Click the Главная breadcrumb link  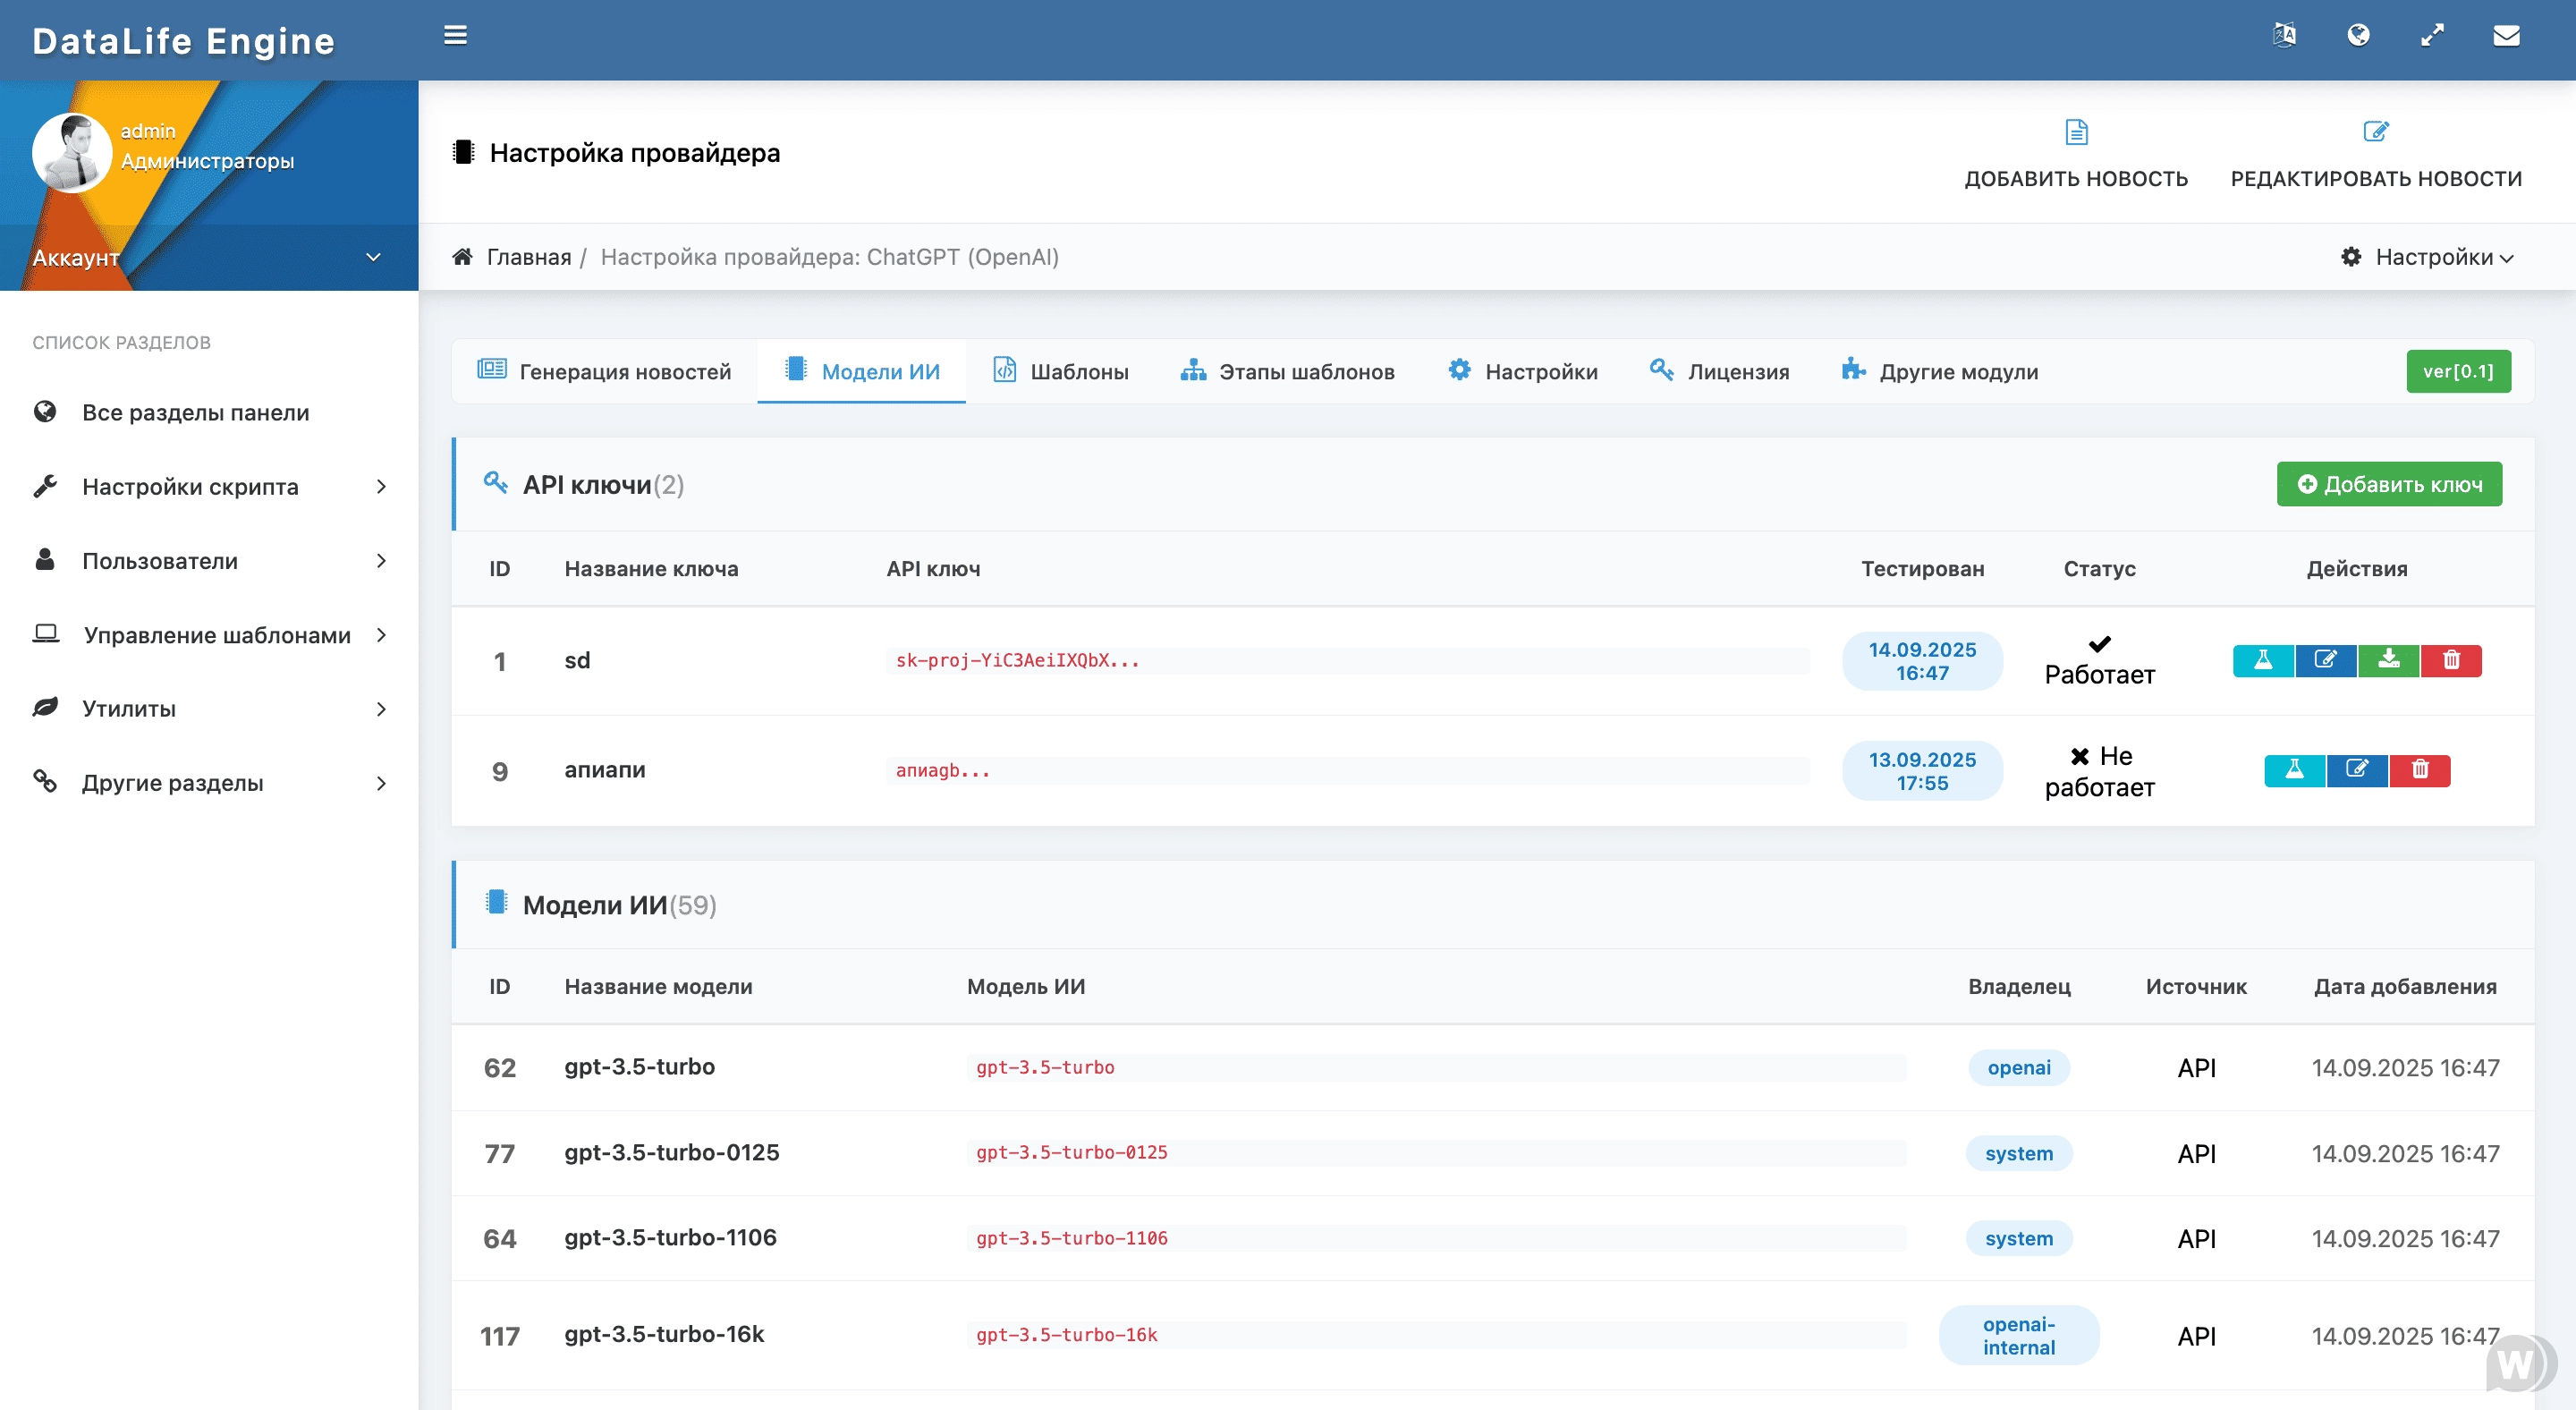tap(528, 257)
